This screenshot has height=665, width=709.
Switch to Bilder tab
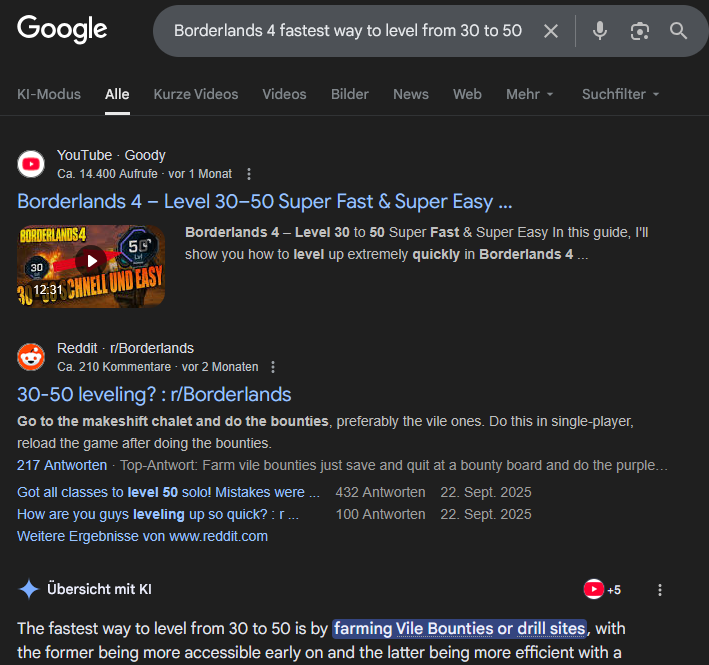350,94
